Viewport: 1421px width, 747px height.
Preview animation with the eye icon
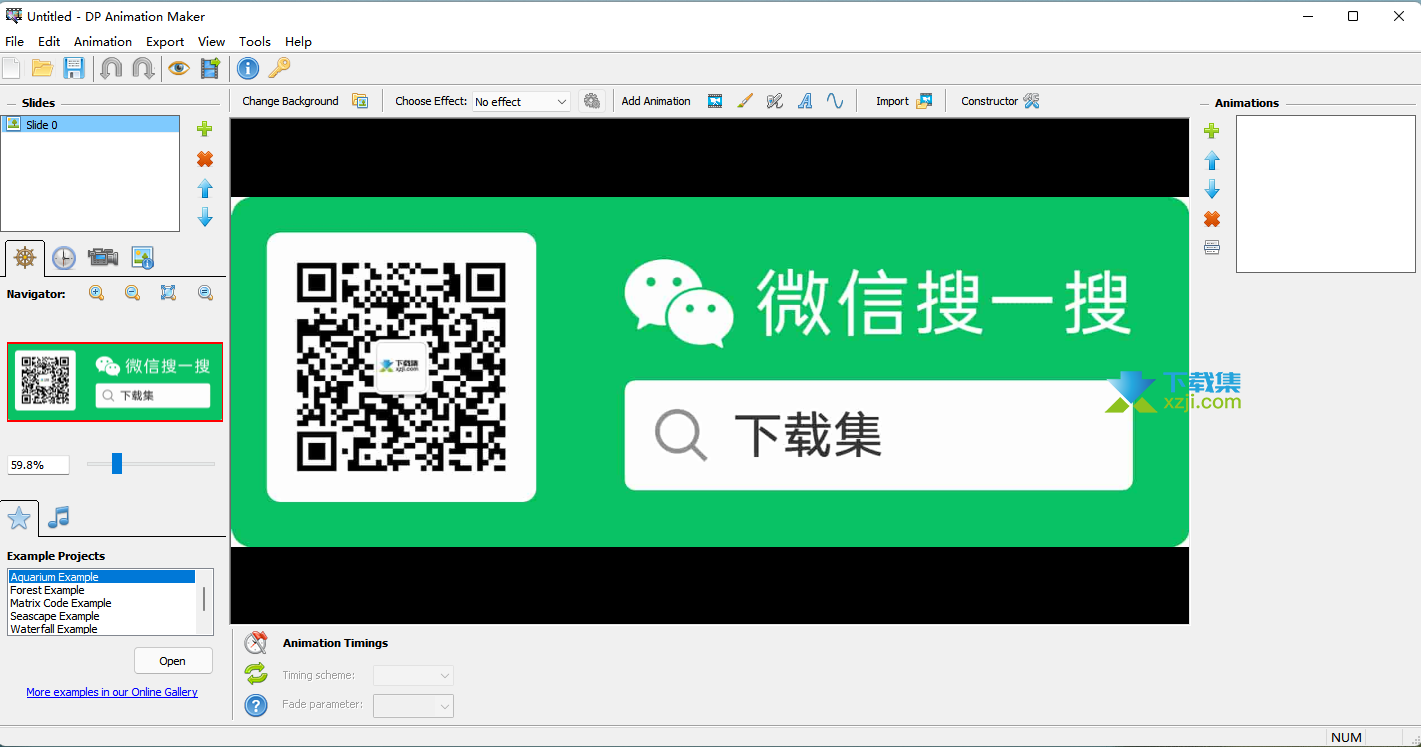178,68
